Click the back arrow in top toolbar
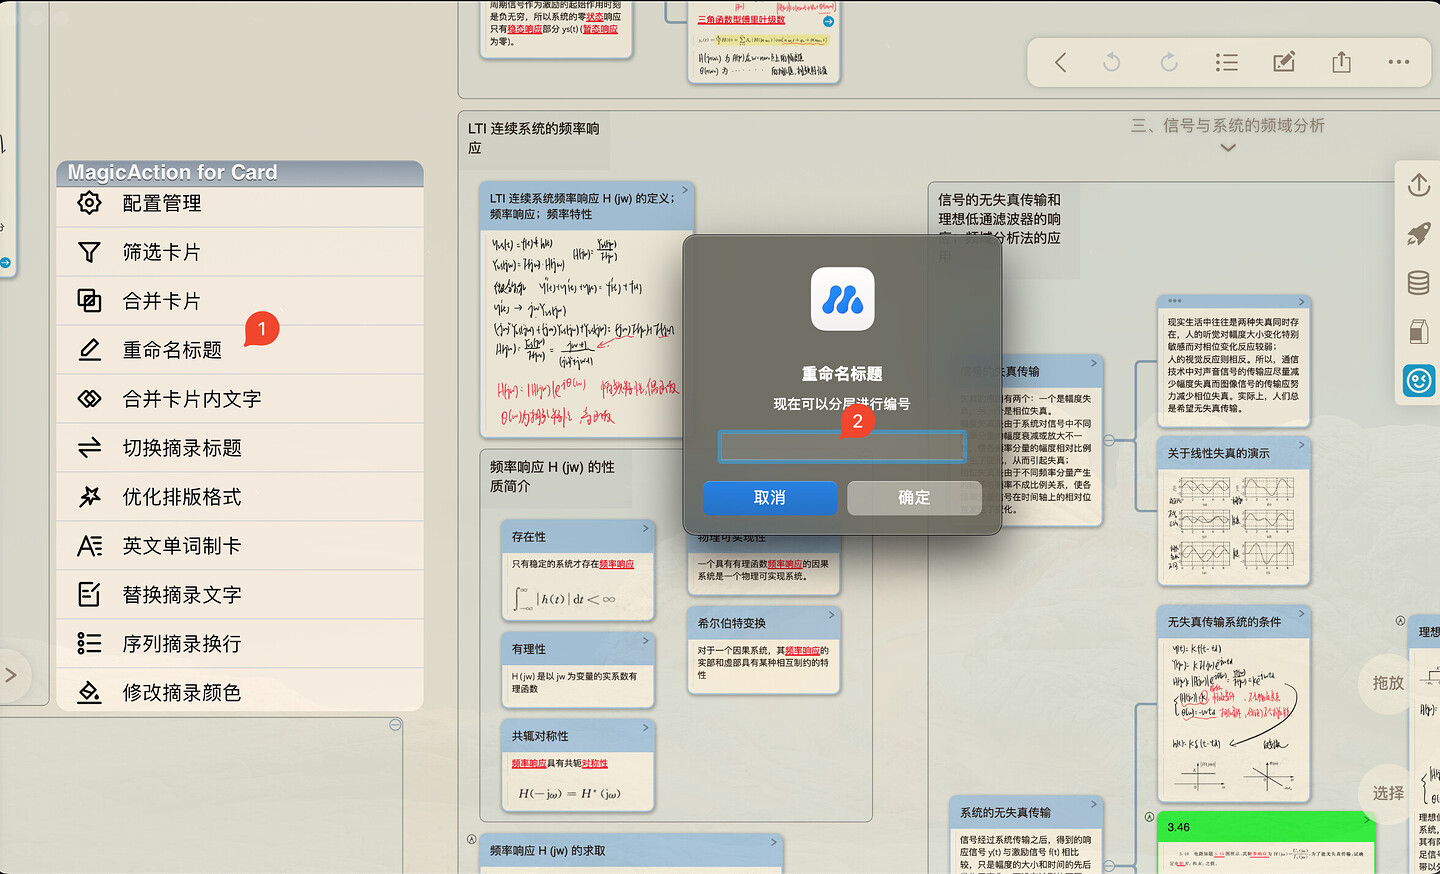The height and width of the screenshot is (874, 1440). (x=1060, y=63)
